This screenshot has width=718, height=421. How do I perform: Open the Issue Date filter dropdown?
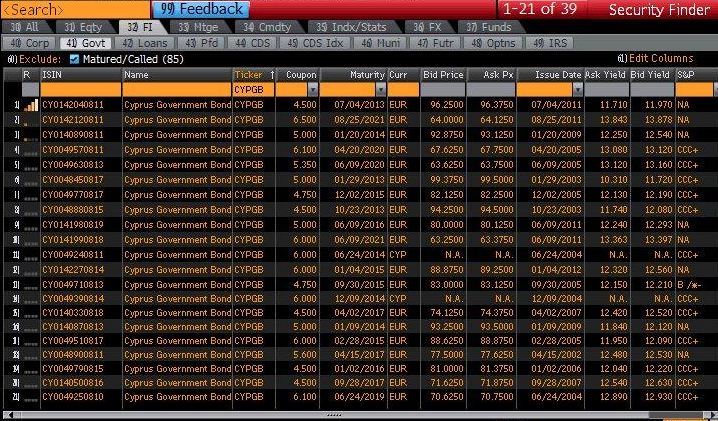577,89
